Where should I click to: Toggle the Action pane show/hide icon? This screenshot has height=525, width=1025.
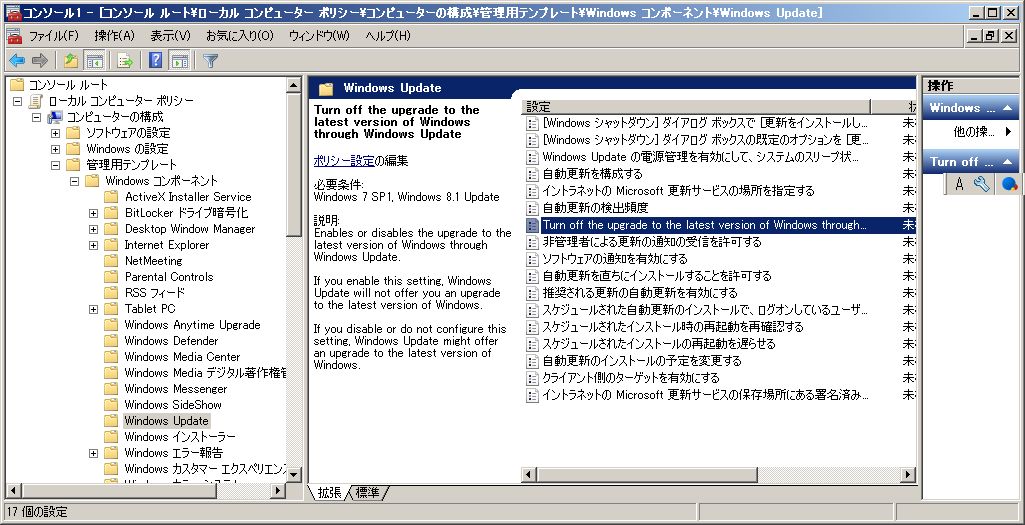[178, 61]
